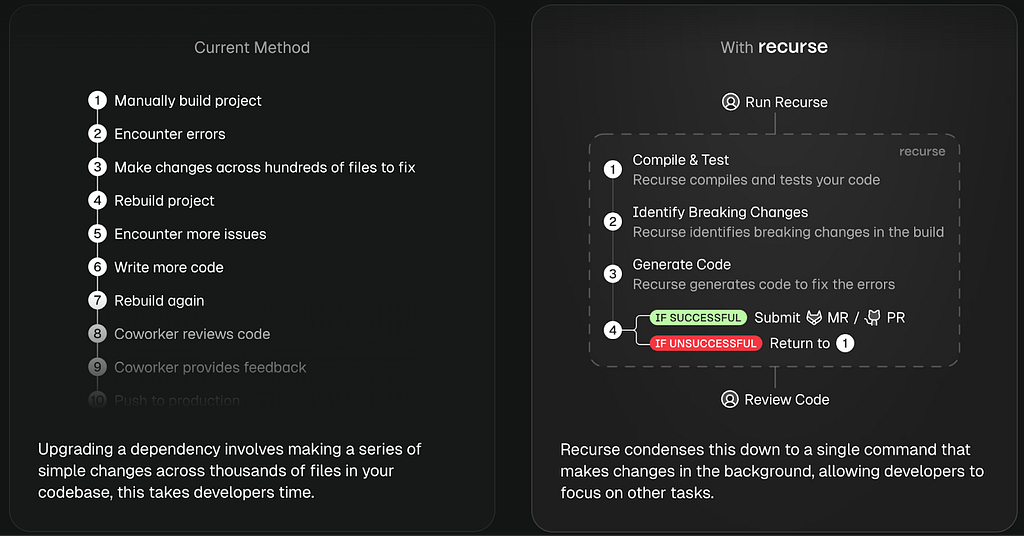
Task: Click the Encounter errors step text
Action: pos(170,134)
